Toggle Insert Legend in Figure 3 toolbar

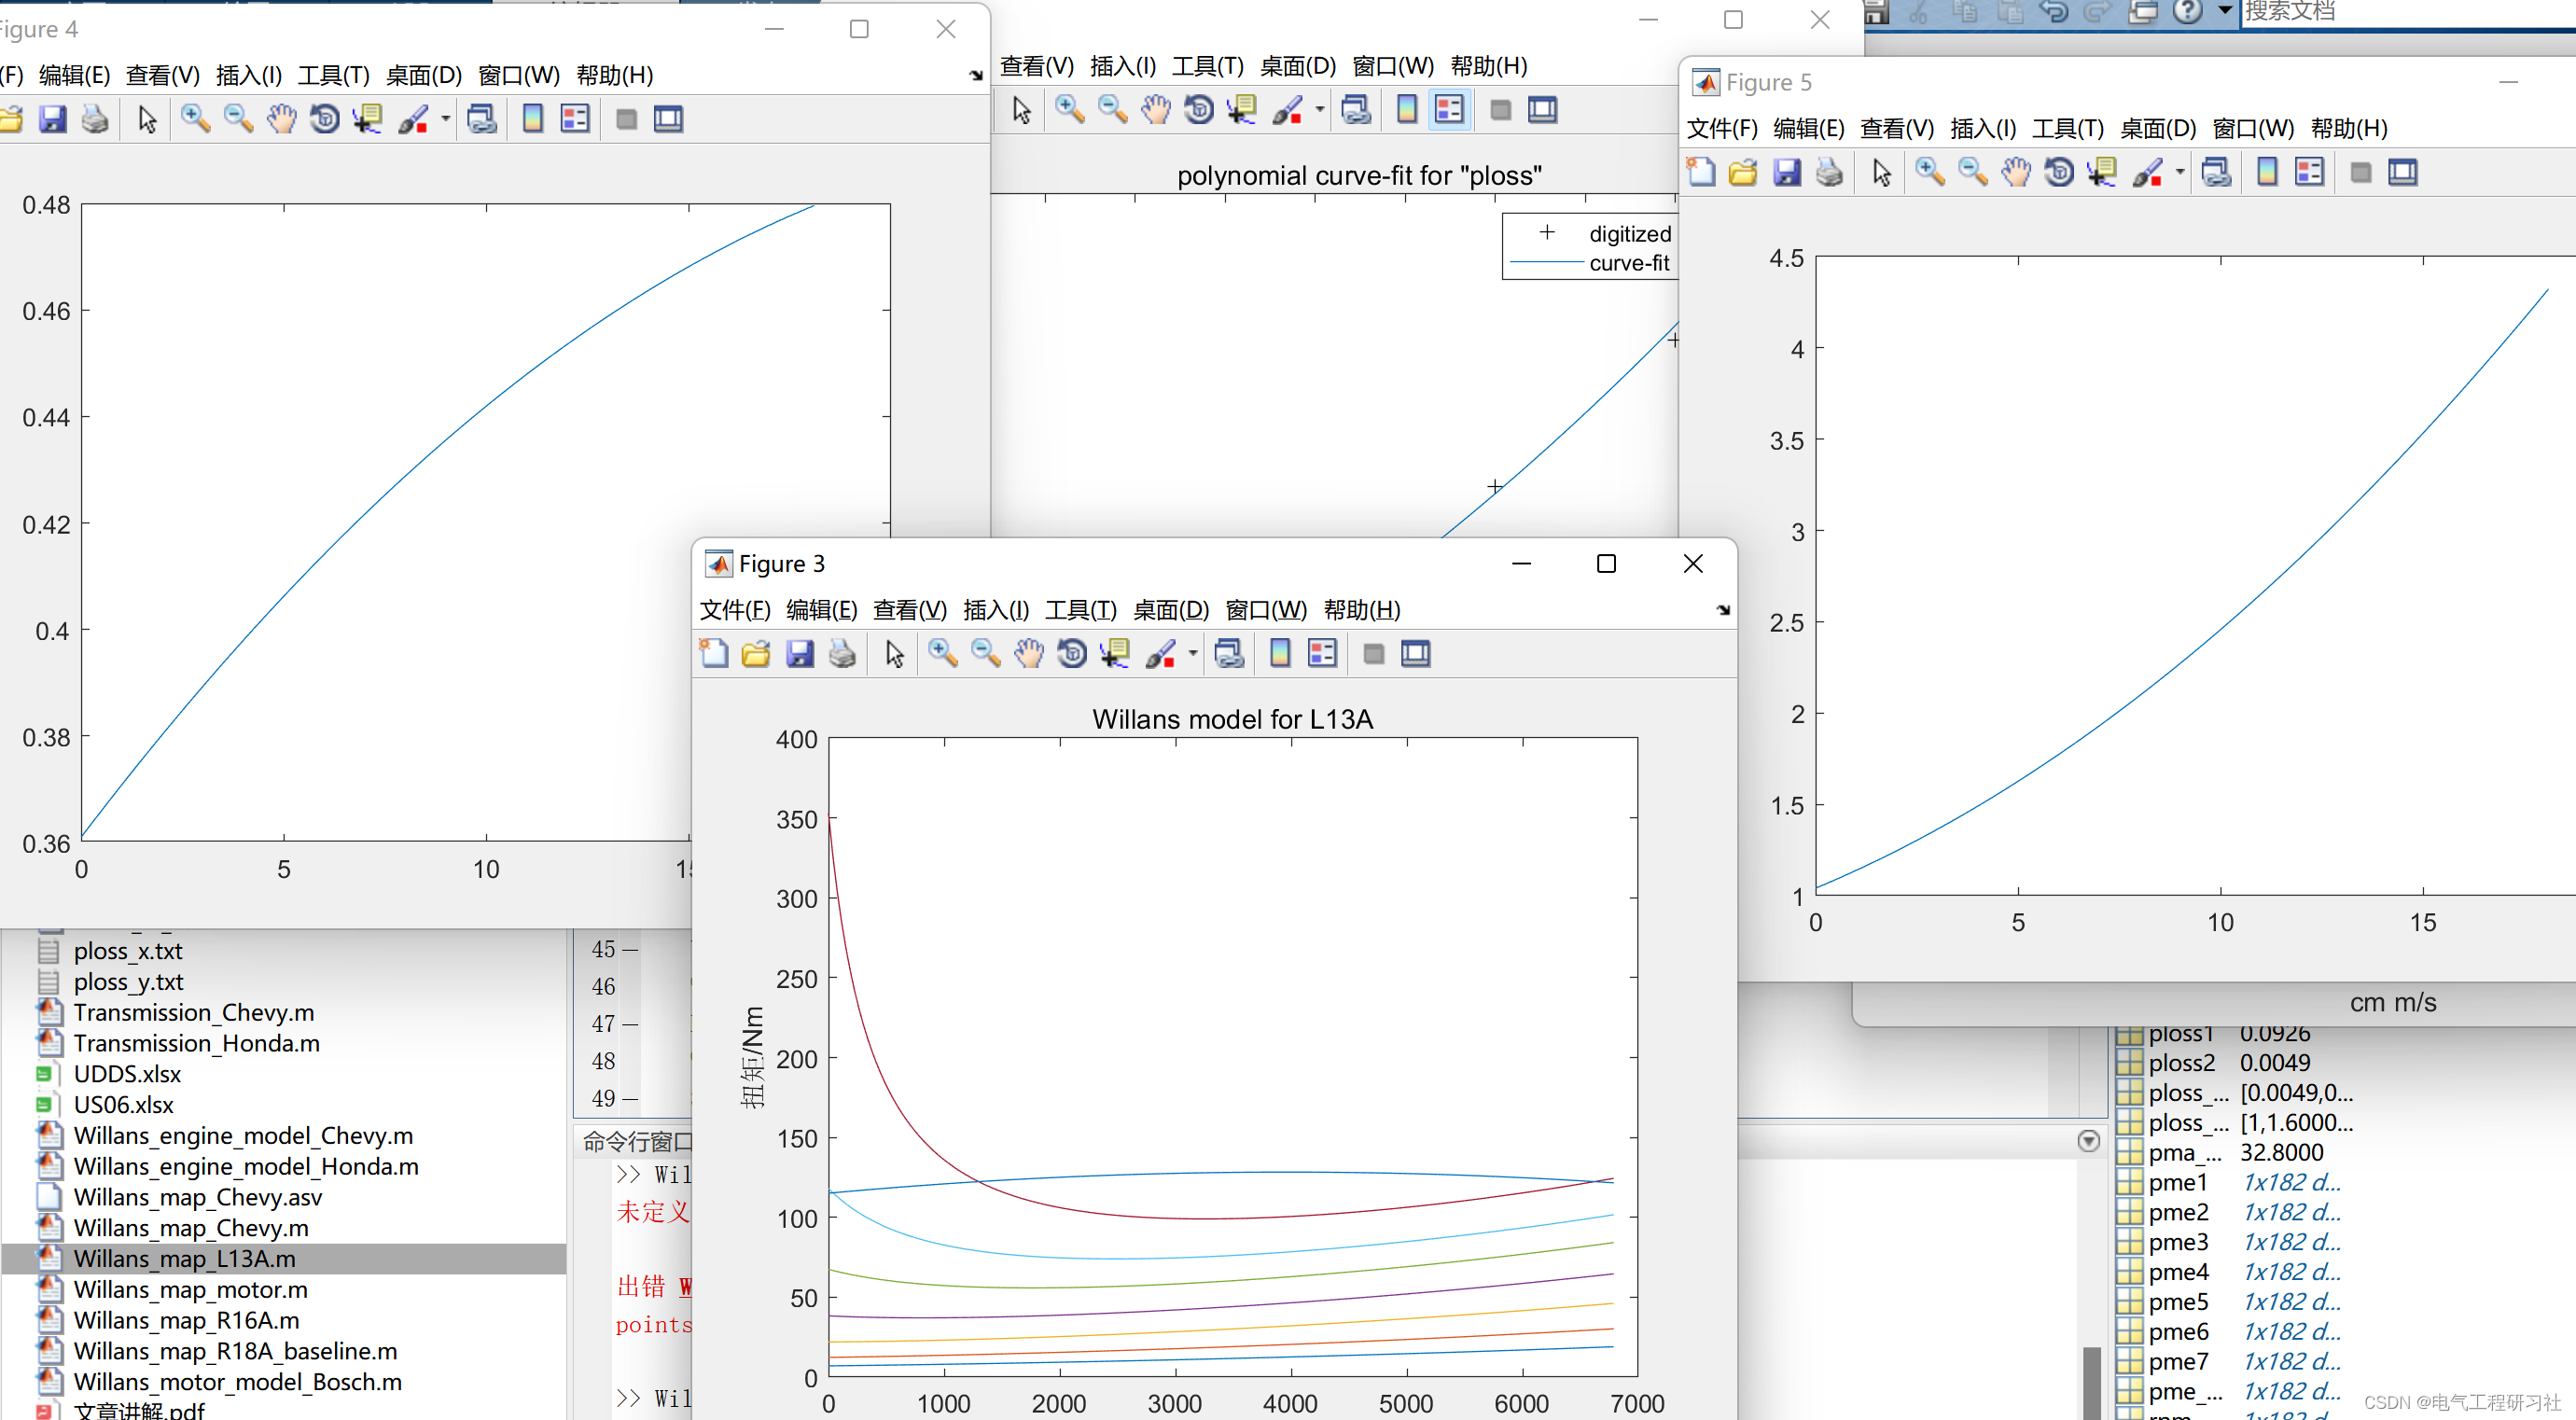click(1322, 654)
